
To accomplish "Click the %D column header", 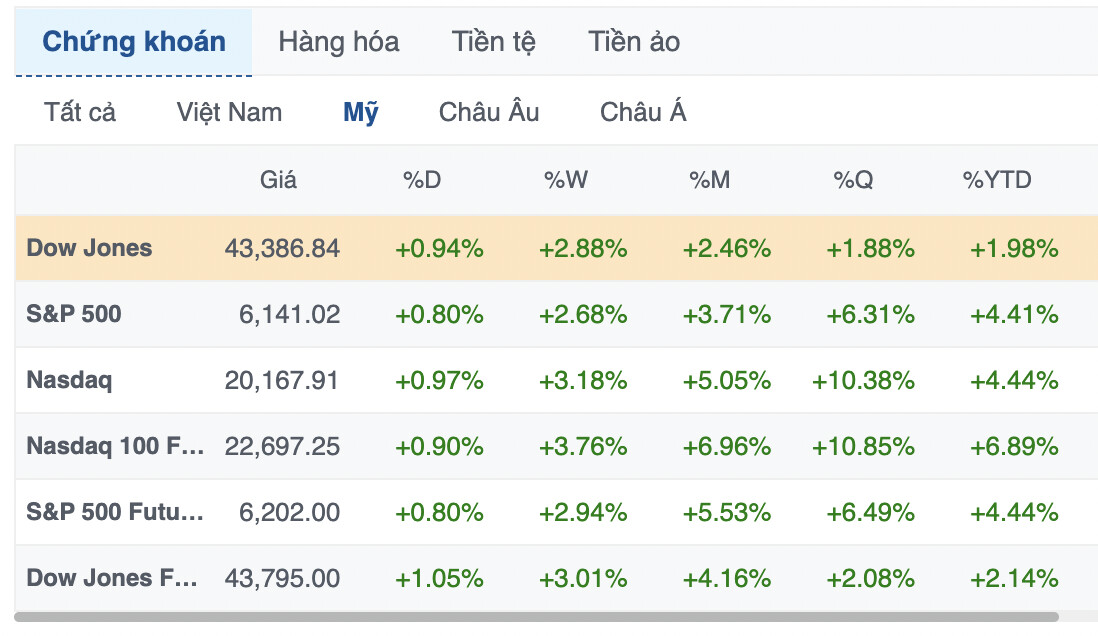I will 422,180.
